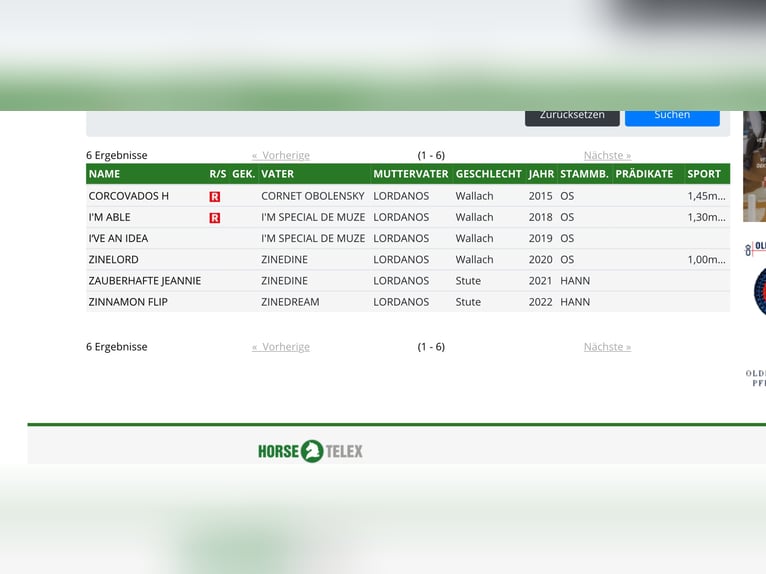Sort table by NAME column header
The width and height of the screenshot is (766, 574).
click(x=105, y=174)
